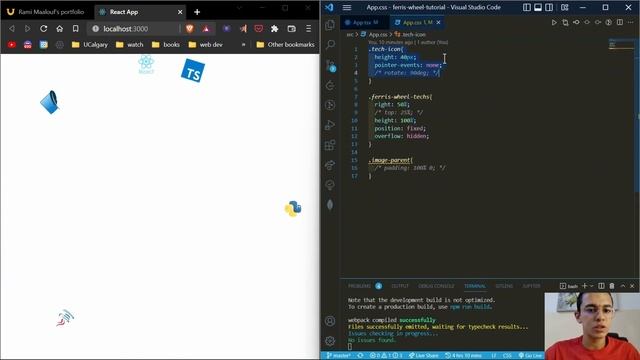
Task: Start Live Share from the status bar
Action: pos(424,356)
